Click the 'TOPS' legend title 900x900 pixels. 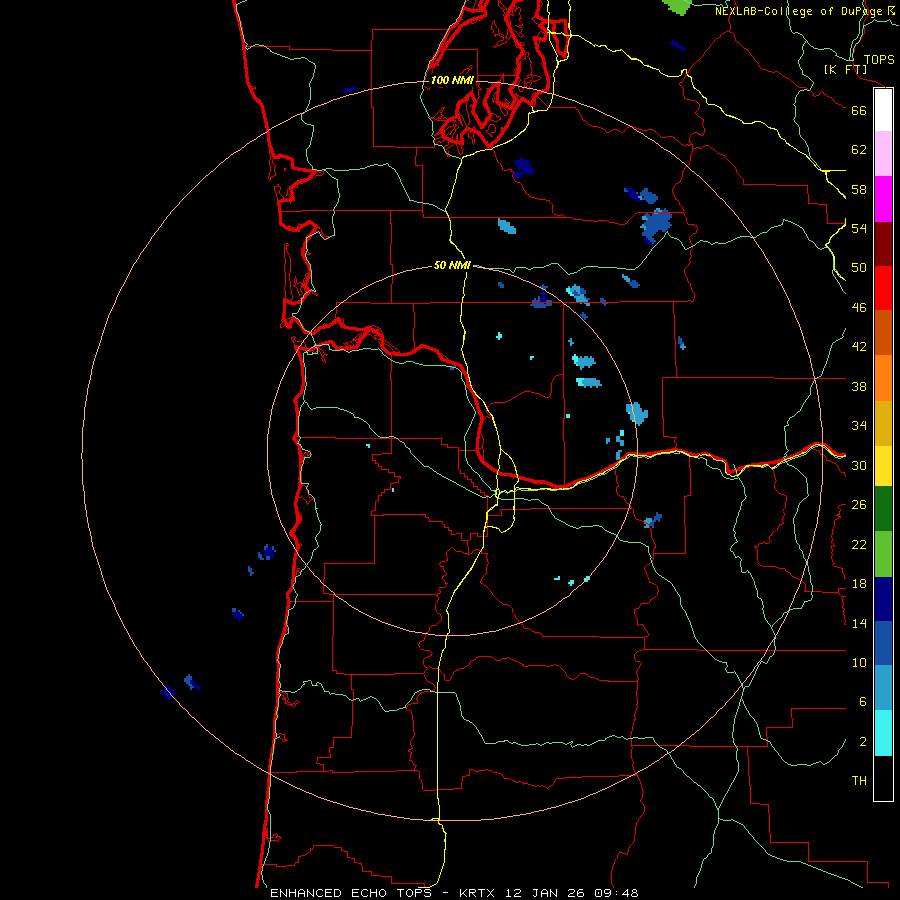pyautogui.click(x=879, y=59)
